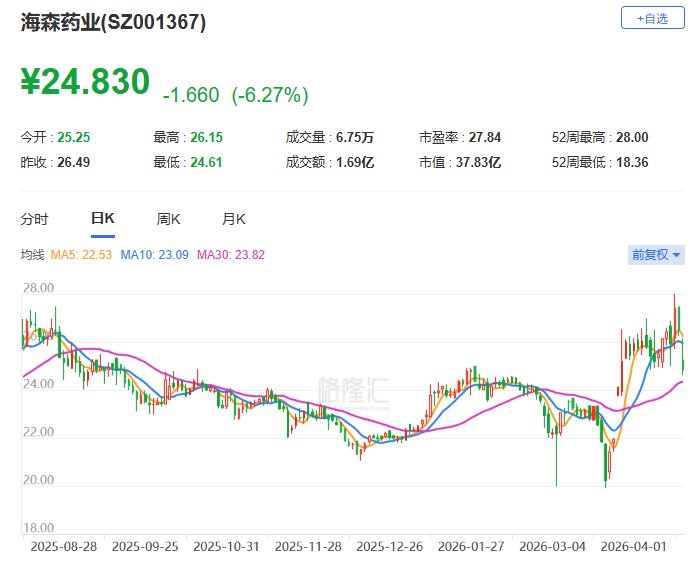Click the 2025-12-26 date axis label
Image resolution: width=693 pixels, height=561 pixels.
(389, 547)
